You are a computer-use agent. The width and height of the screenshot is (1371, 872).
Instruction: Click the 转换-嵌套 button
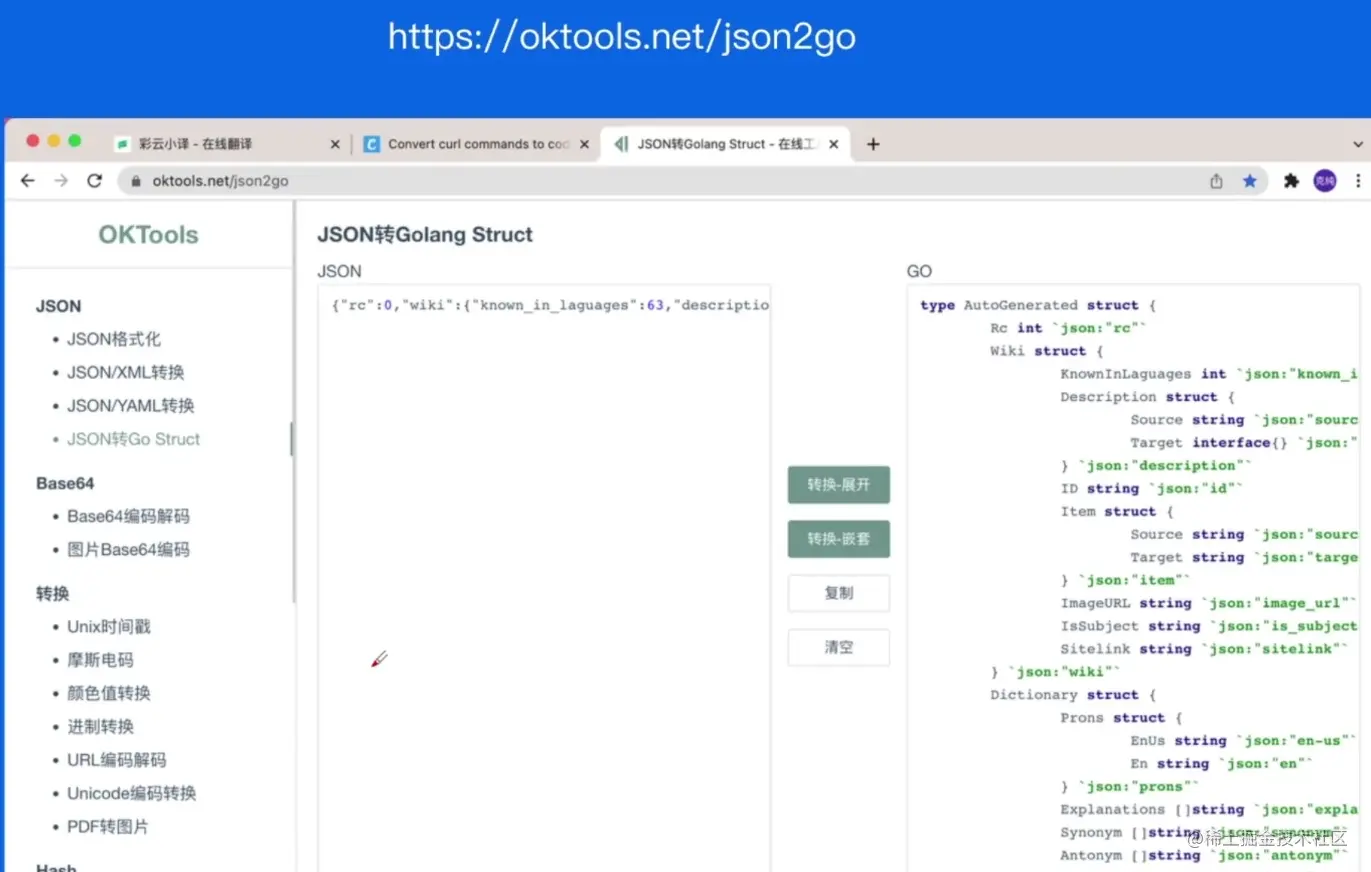(839, 539)
